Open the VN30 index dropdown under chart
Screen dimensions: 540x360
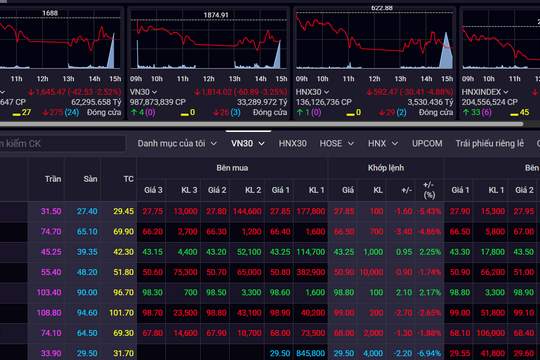pyautogui.click(x=143, y=92)
